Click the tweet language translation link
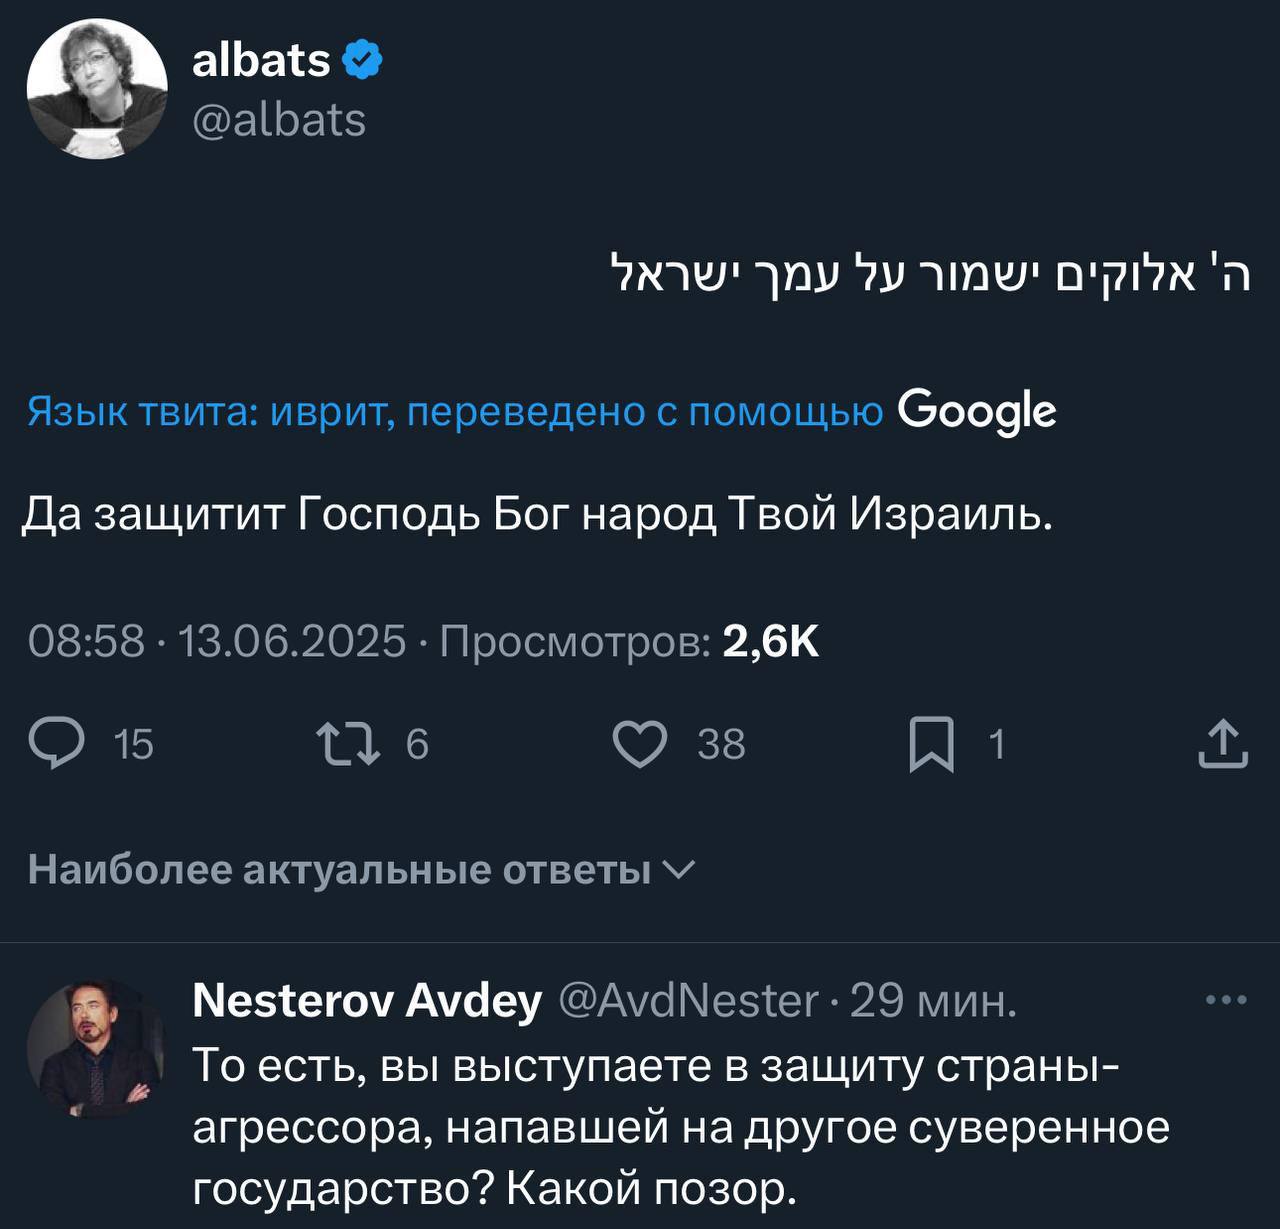 [455, 411]
